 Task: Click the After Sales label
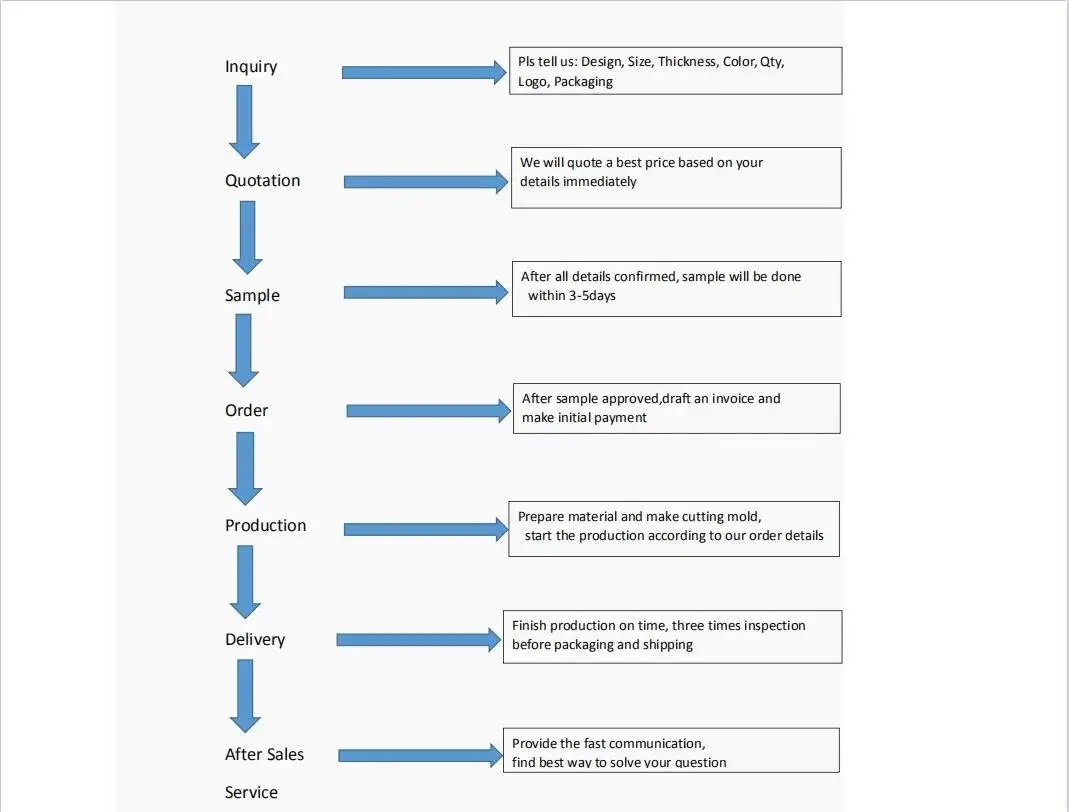coord(264,755)
